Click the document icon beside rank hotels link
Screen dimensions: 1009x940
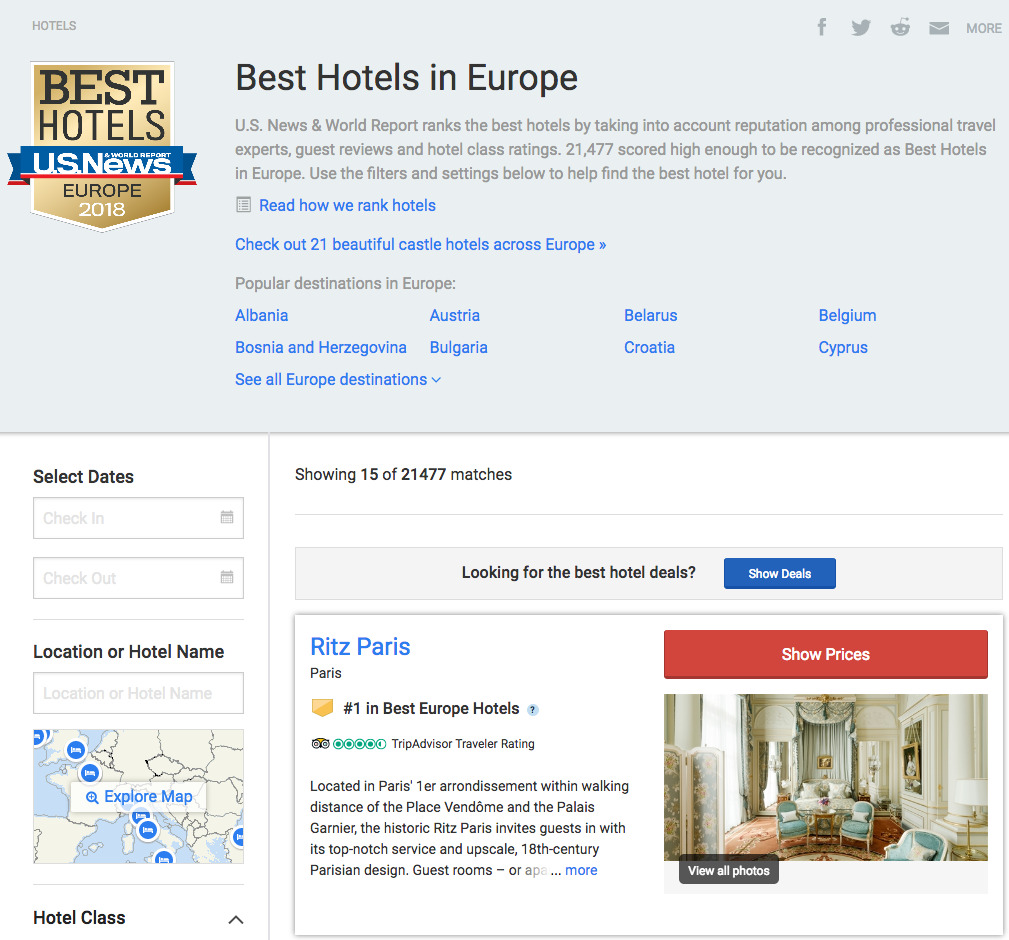pos(243,205)
